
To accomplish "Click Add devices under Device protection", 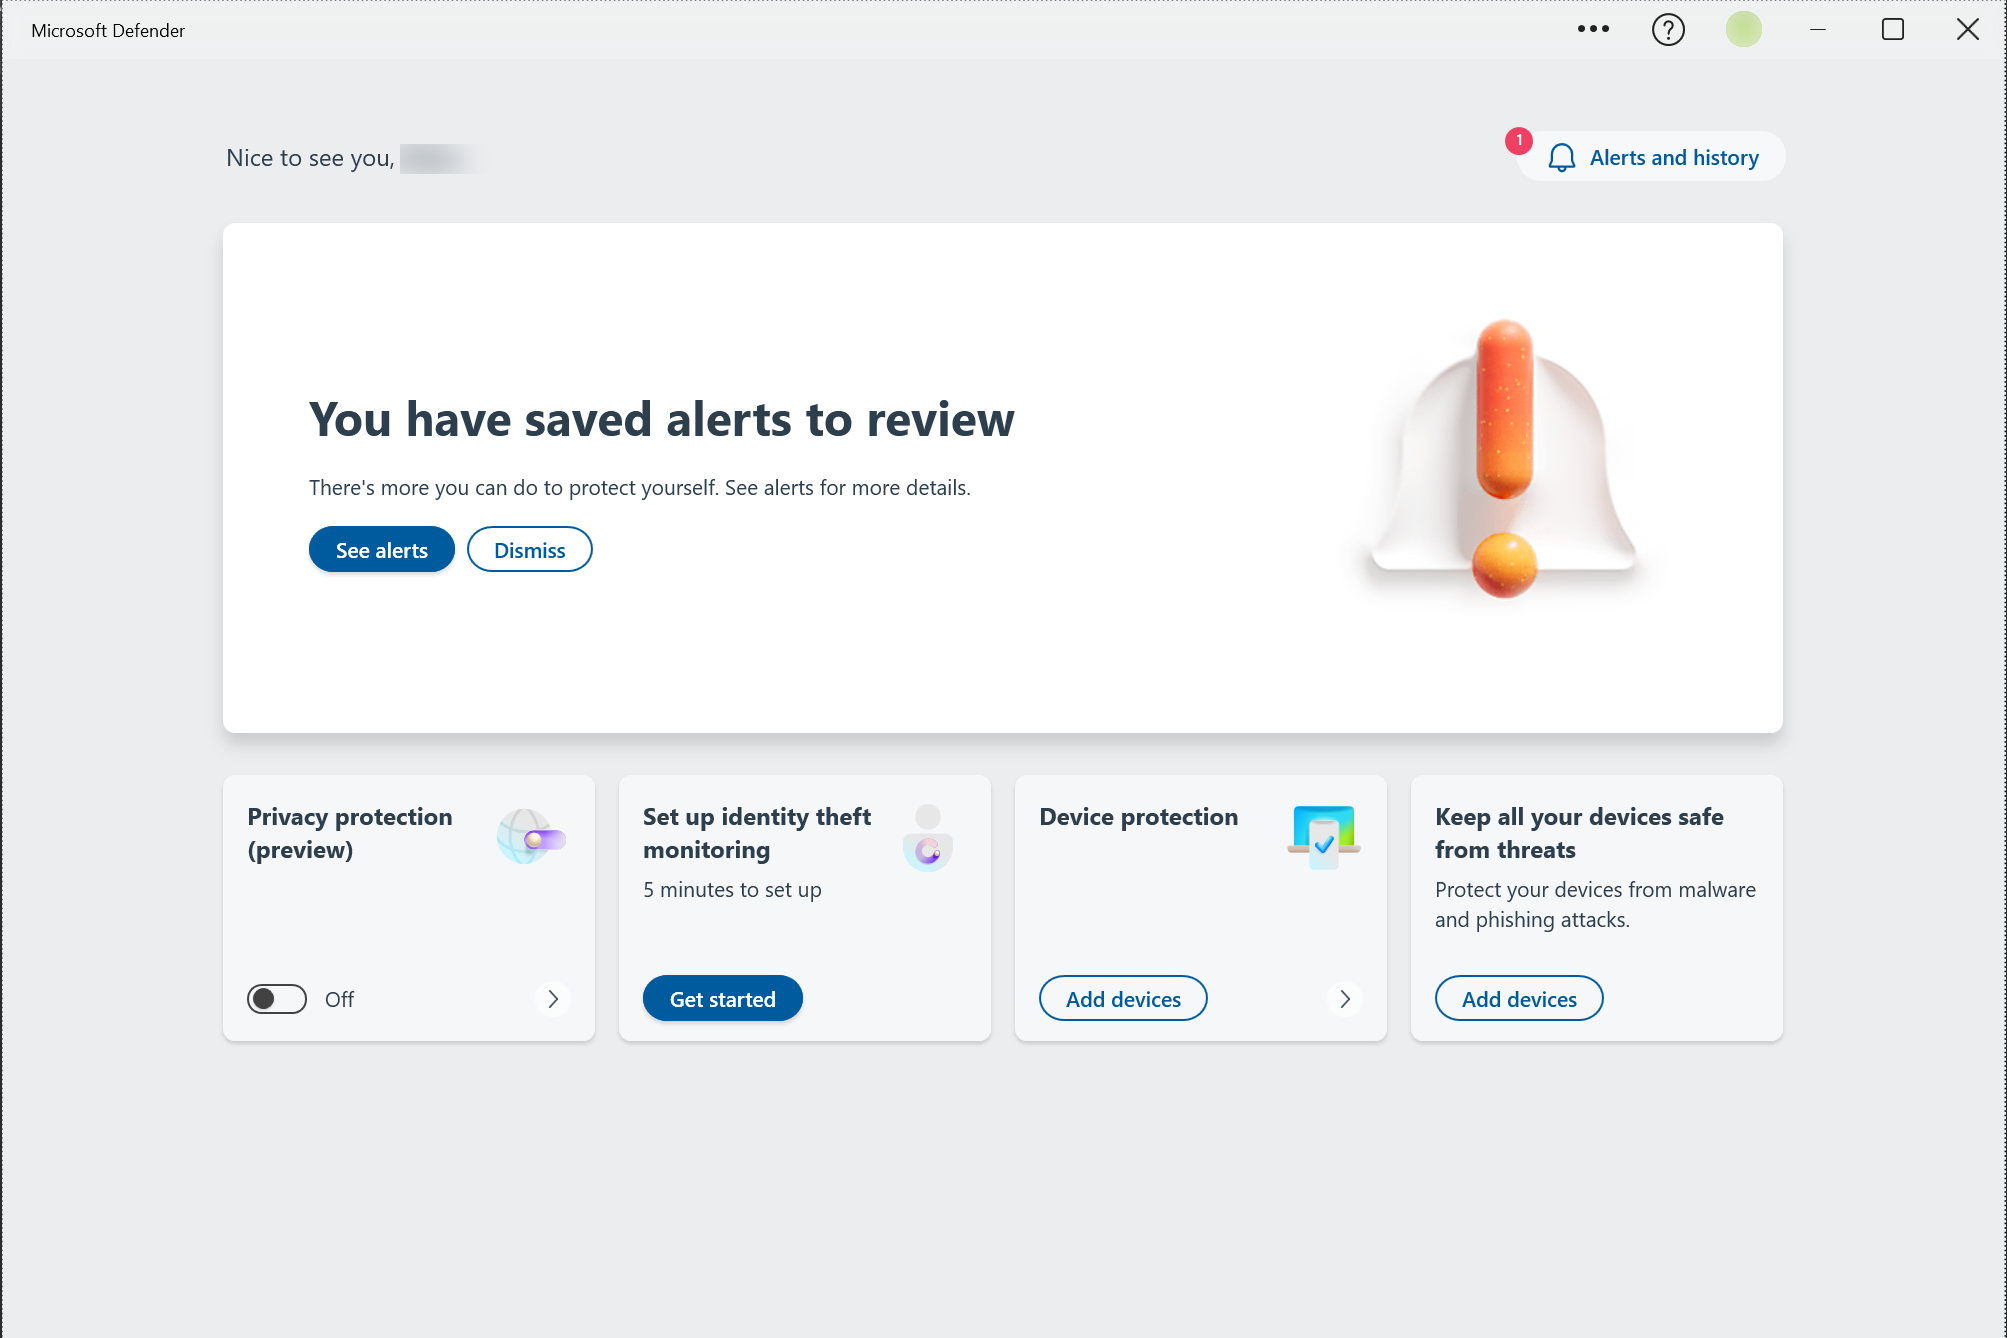I will coord(1123,999).
